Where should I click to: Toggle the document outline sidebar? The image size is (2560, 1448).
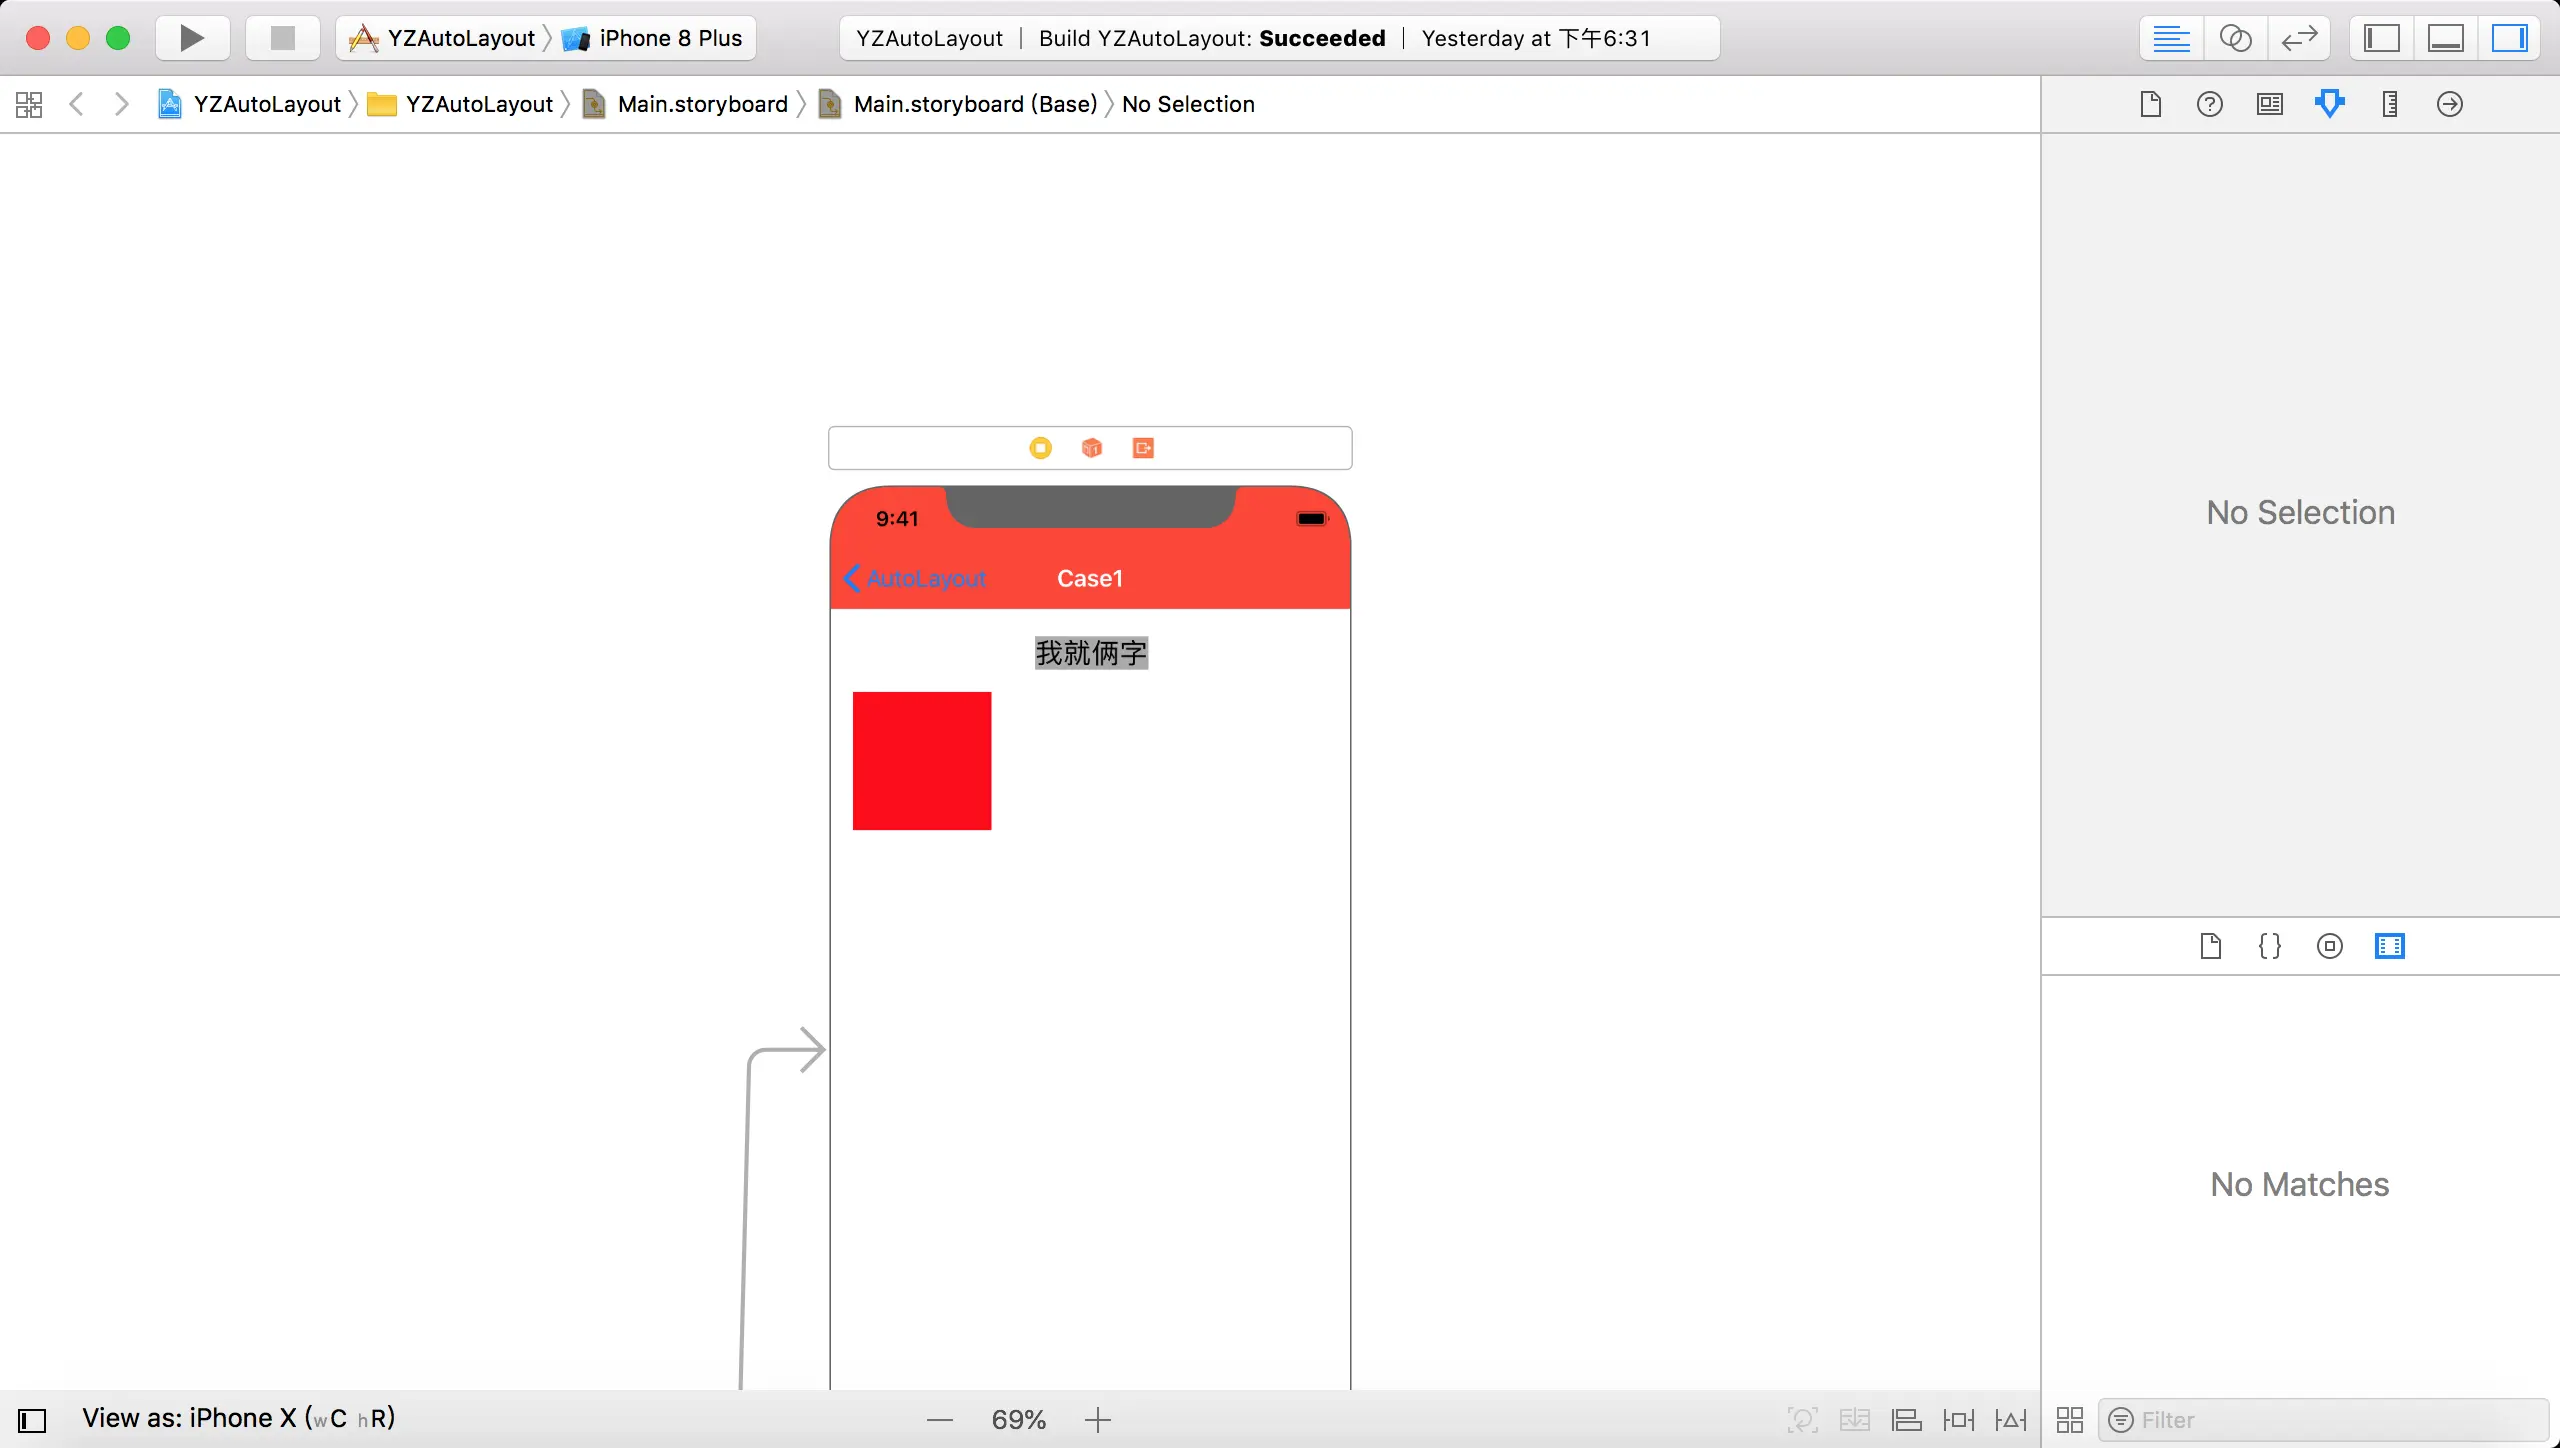point(32,1420)
